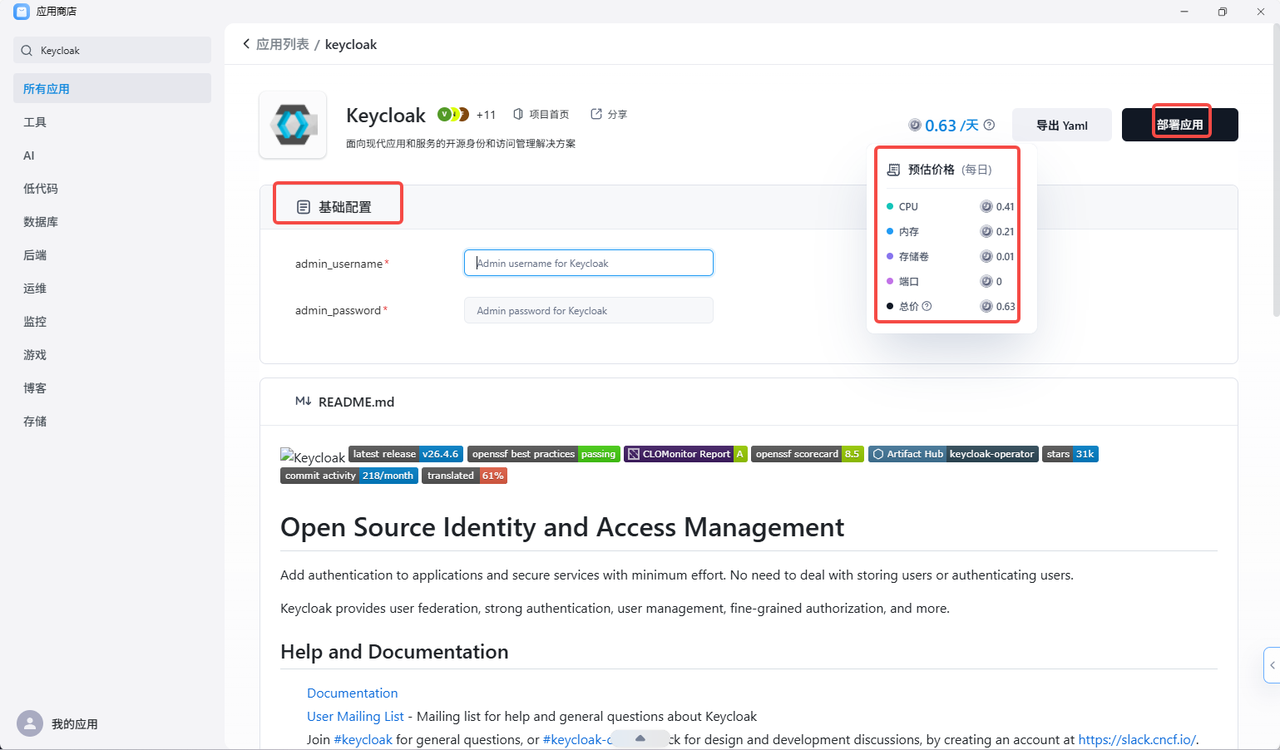Image resolution: width=1280 pixels, height=750 pixels.
Task: Click the help icon after 0.63 /天
Action: click(989, 125)
